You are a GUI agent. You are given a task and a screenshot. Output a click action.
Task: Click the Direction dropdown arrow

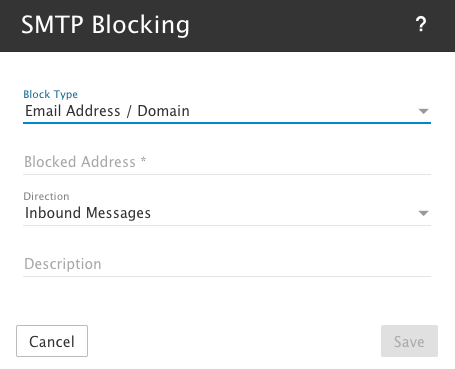(423, 213)
